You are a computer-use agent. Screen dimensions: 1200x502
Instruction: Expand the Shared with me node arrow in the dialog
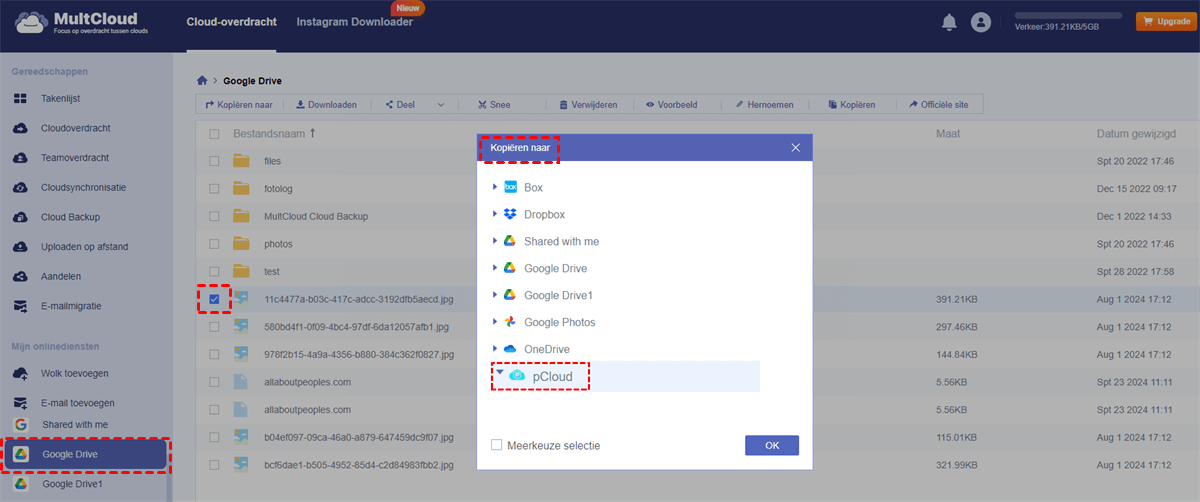(x=494, y=241)
